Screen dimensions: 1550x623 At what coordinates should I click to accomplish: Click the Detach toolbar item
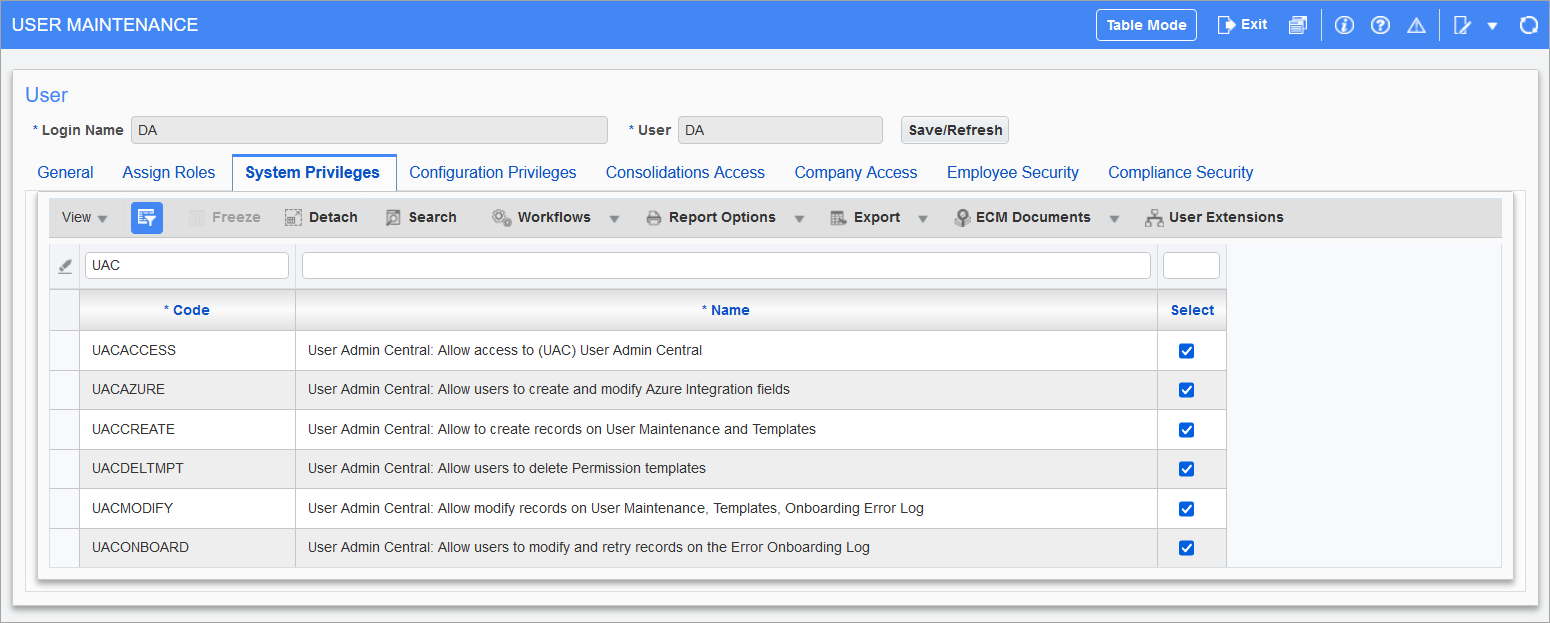[321, 217]
